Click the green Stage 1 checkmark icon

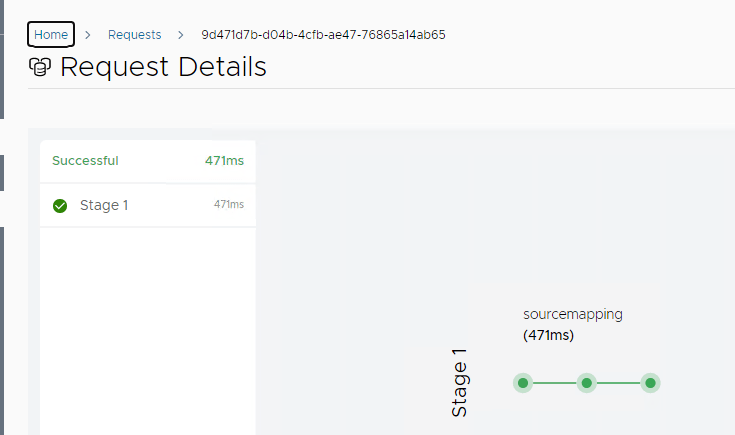click(60, 206)
